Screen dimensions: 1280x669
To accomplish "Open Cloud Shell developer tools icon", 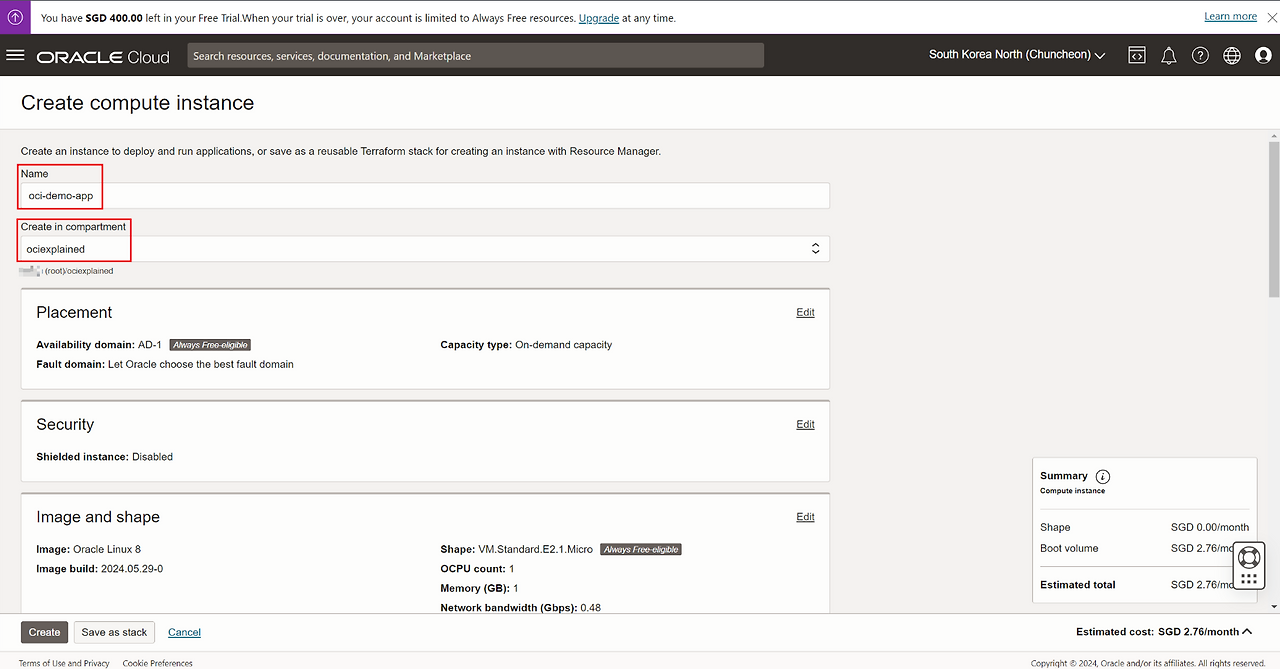I will coord(1137,56).
